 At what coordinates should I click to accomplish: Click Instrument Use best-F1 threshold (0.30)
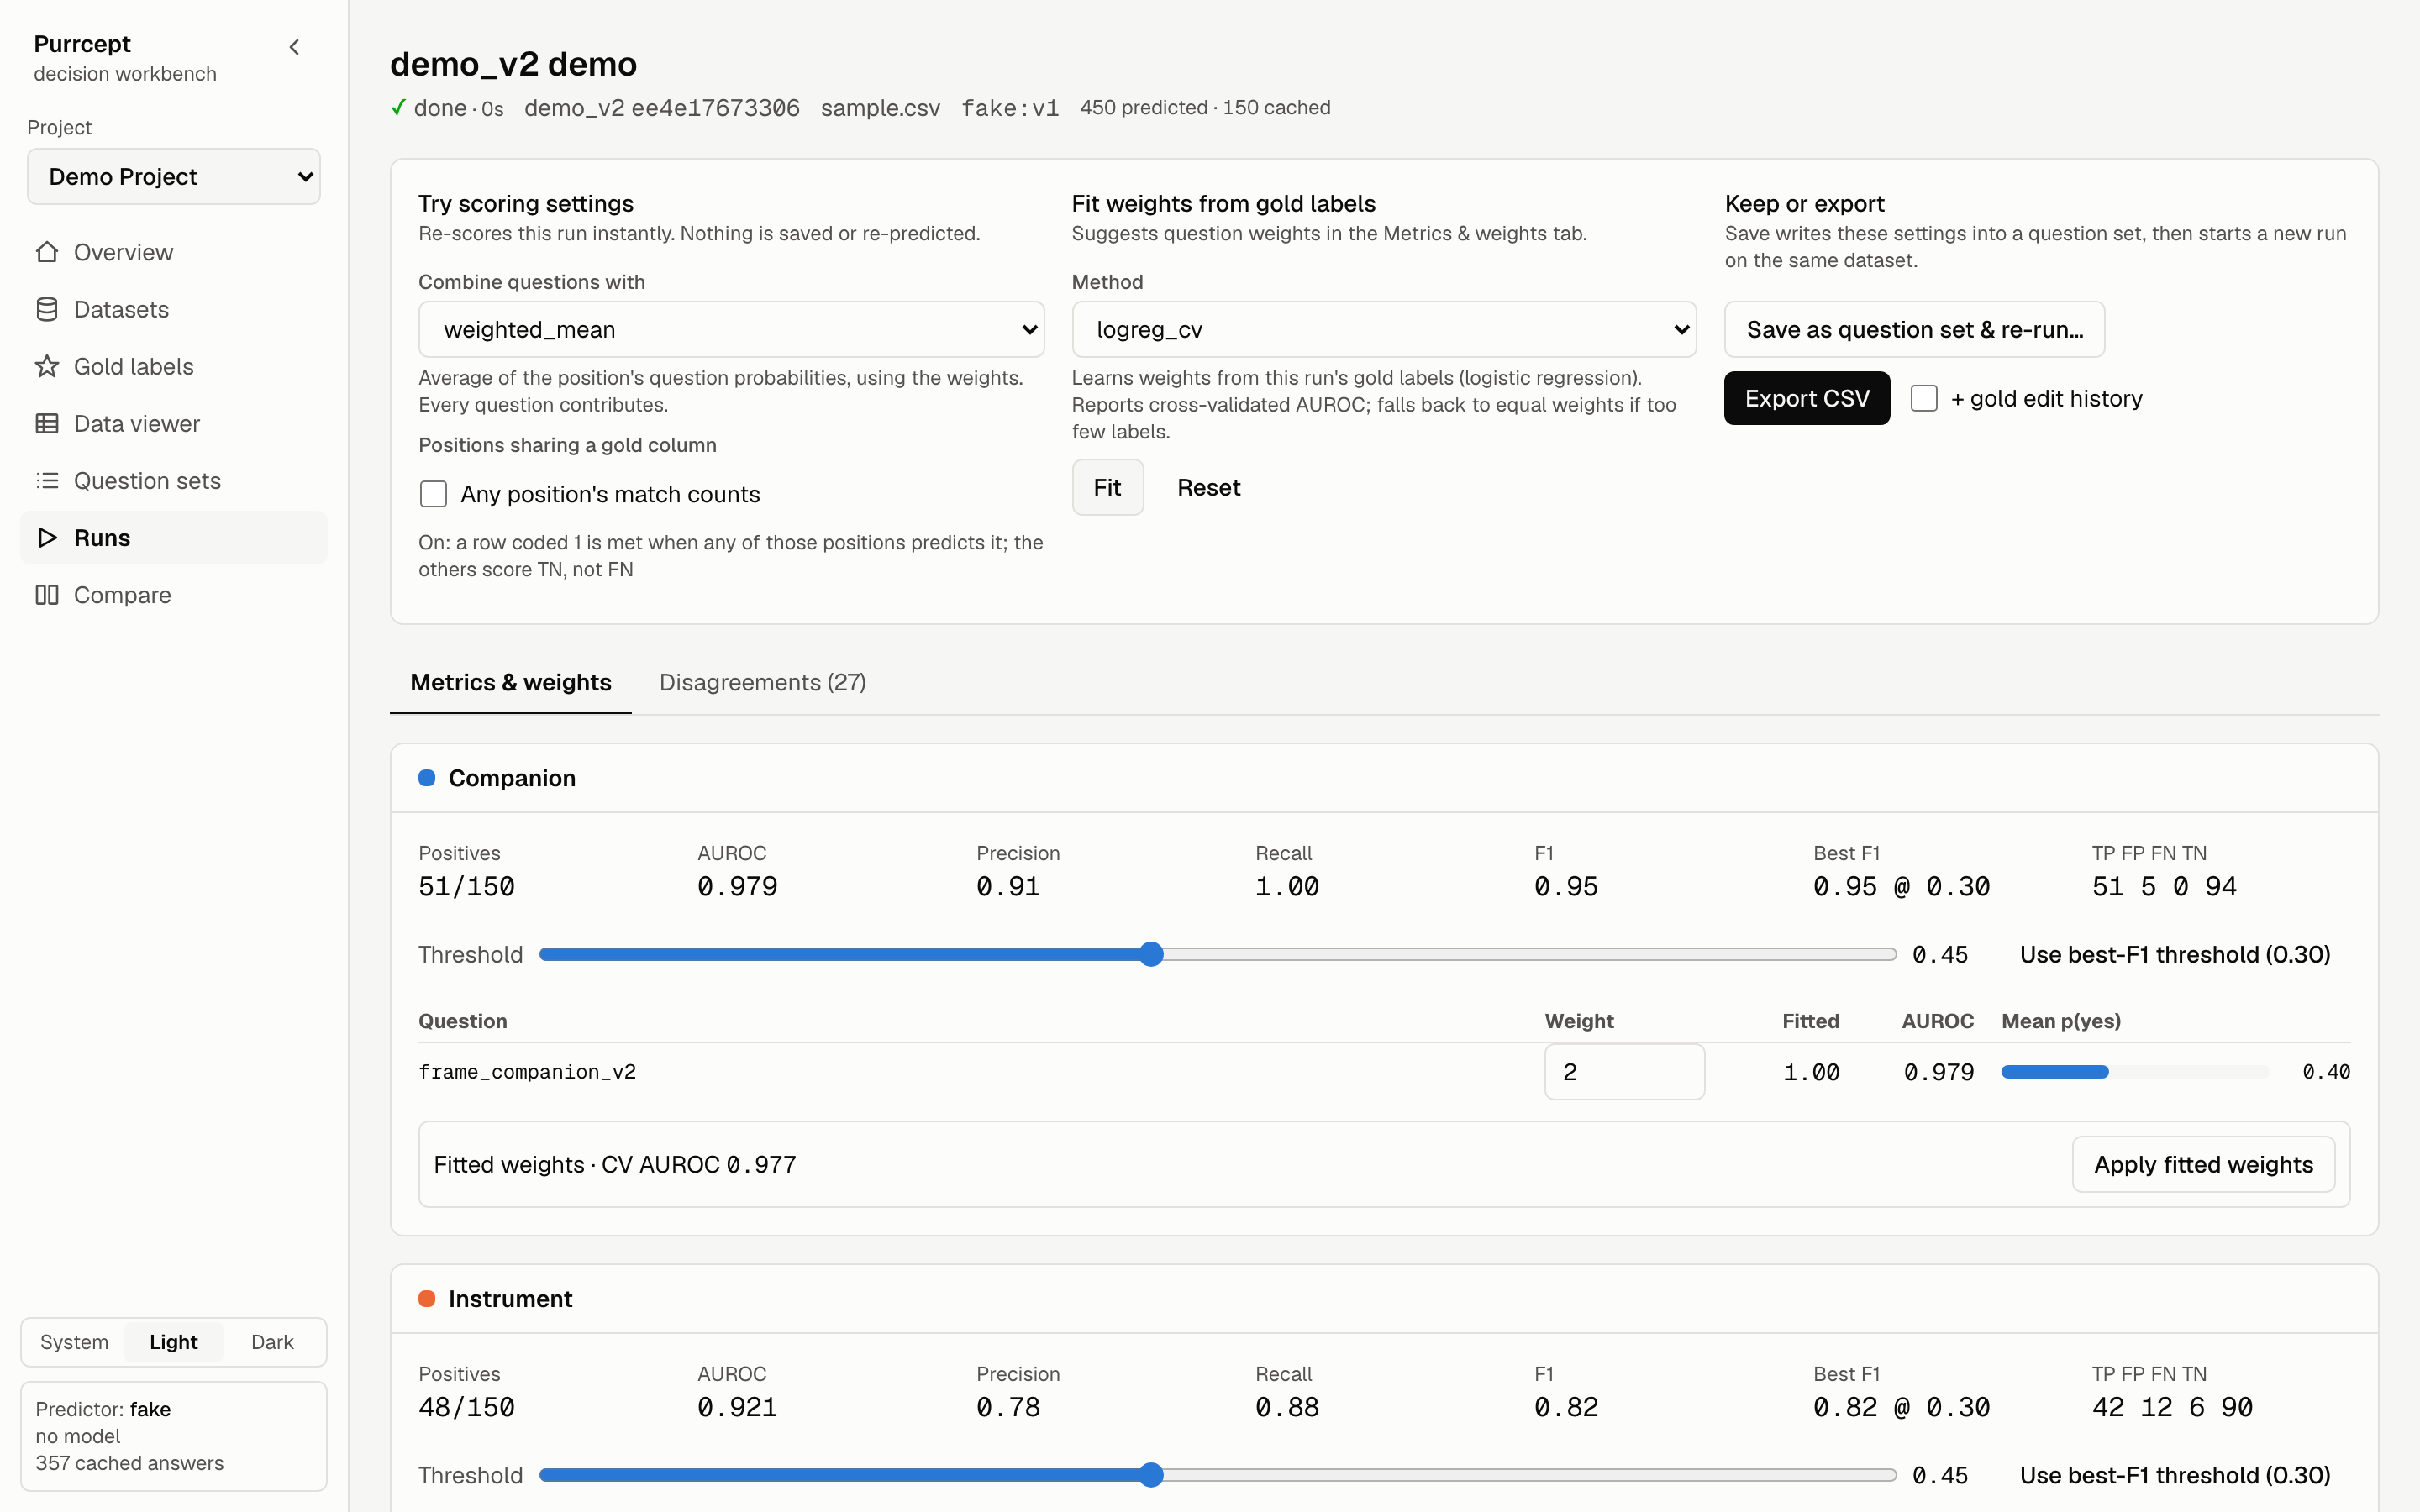pos(2175,1475)
